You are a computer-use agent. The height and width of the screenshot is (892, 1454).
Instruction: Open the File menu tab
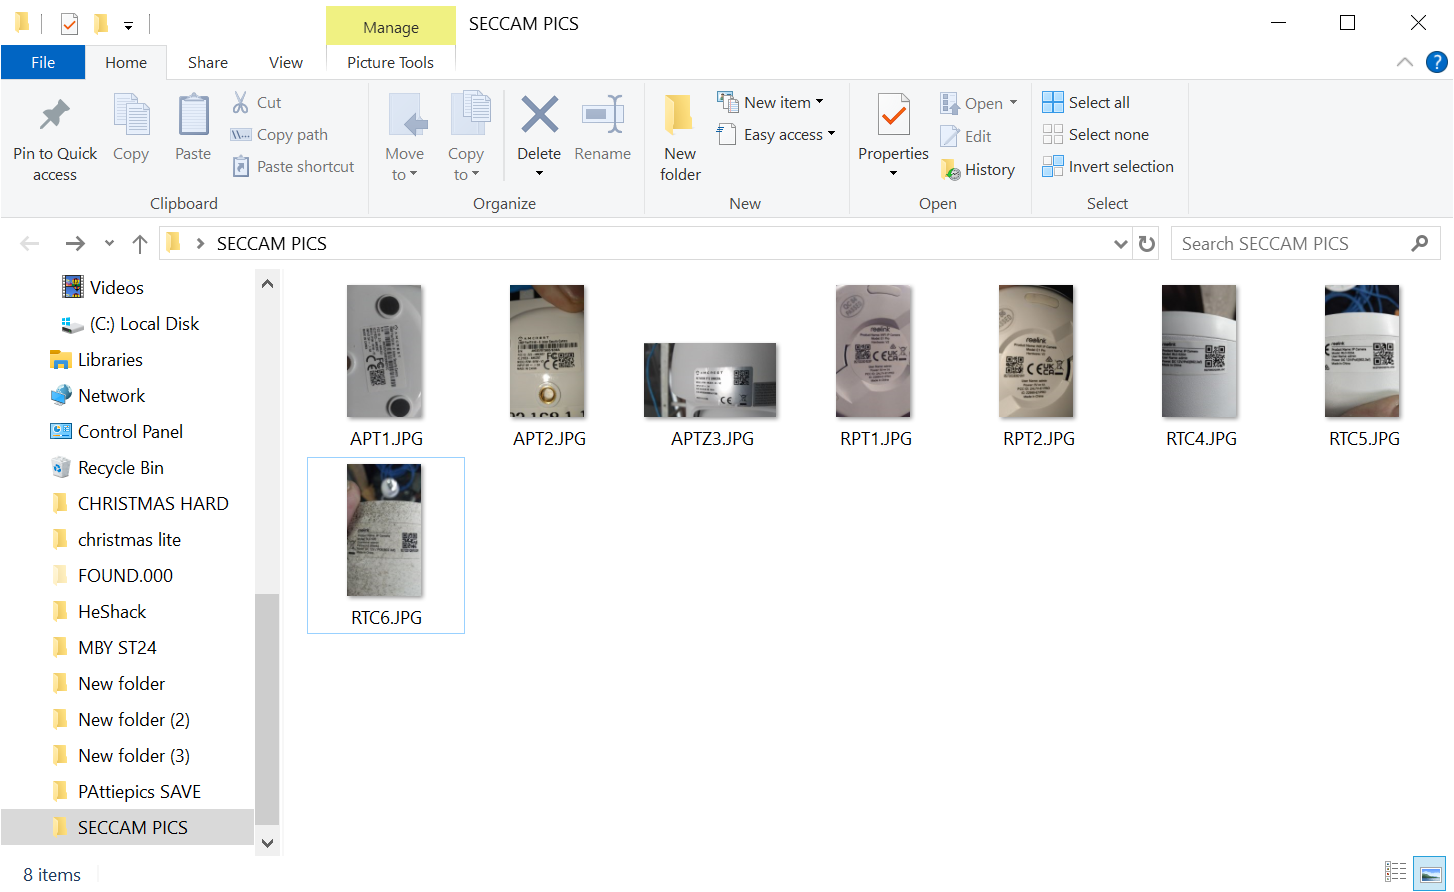43,62
